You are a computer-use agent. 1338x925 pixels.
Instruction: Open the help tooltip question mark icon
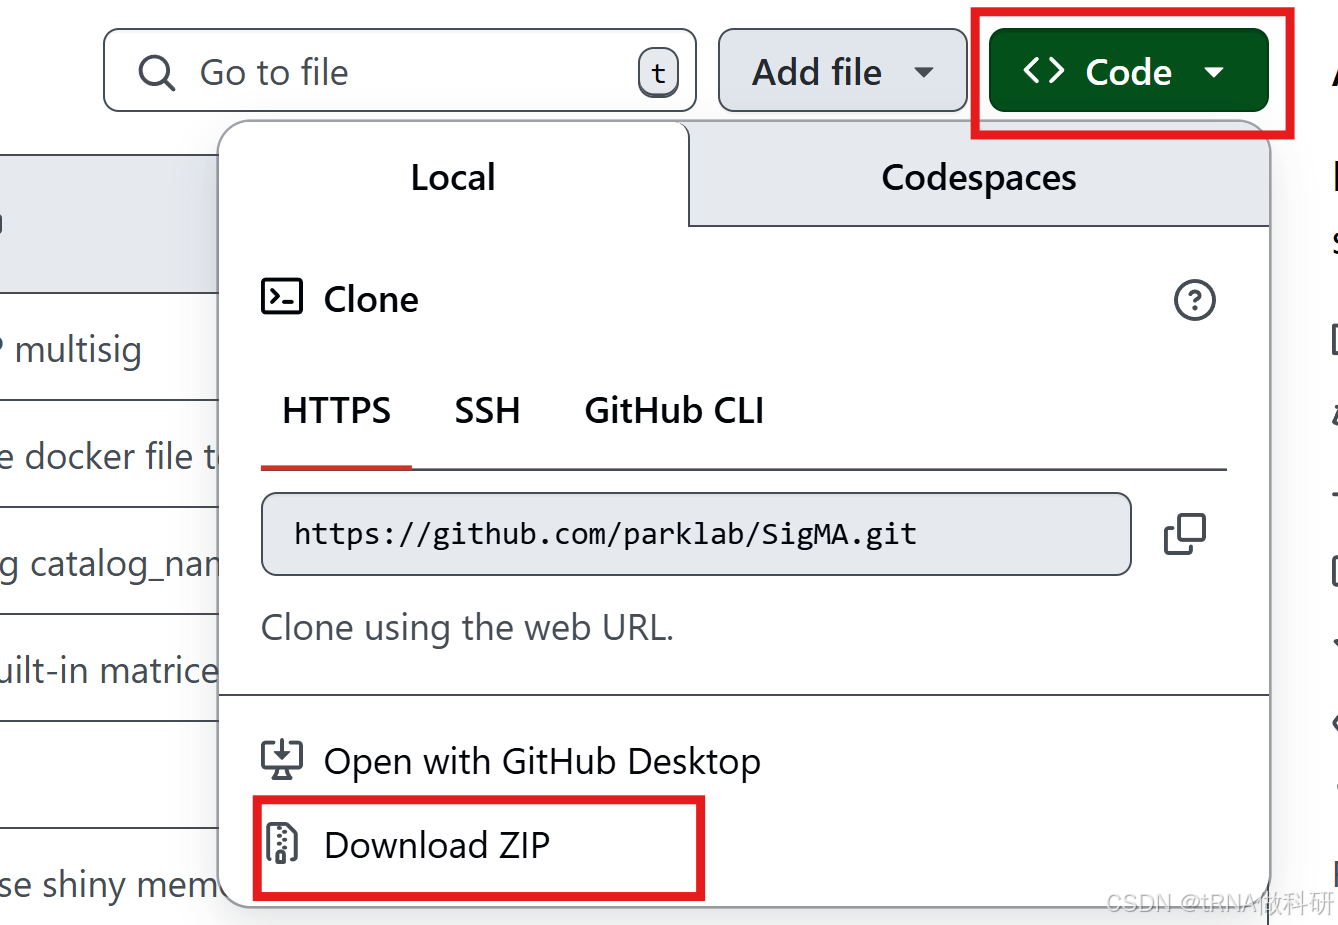coord(1195,300)
